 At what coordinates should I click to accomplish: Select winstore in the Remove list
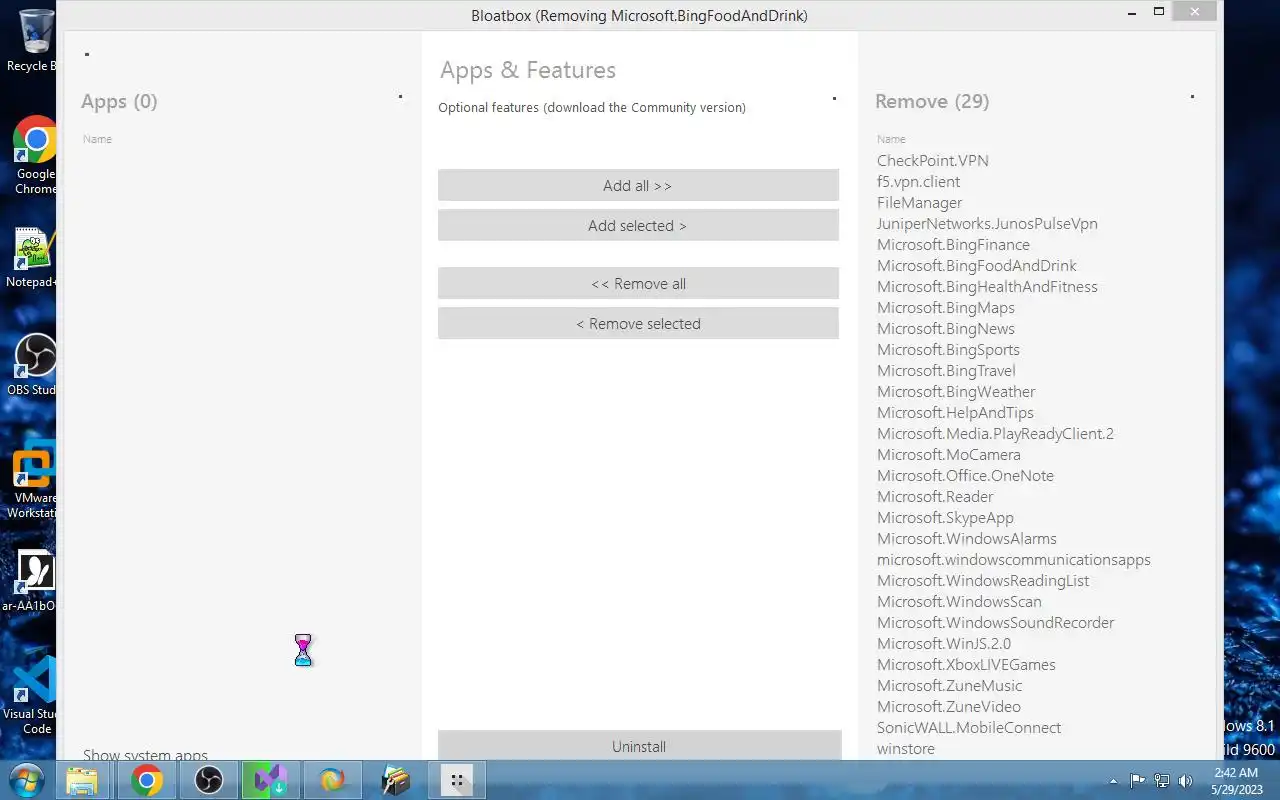pyautogui.click(x=906, y=748)
